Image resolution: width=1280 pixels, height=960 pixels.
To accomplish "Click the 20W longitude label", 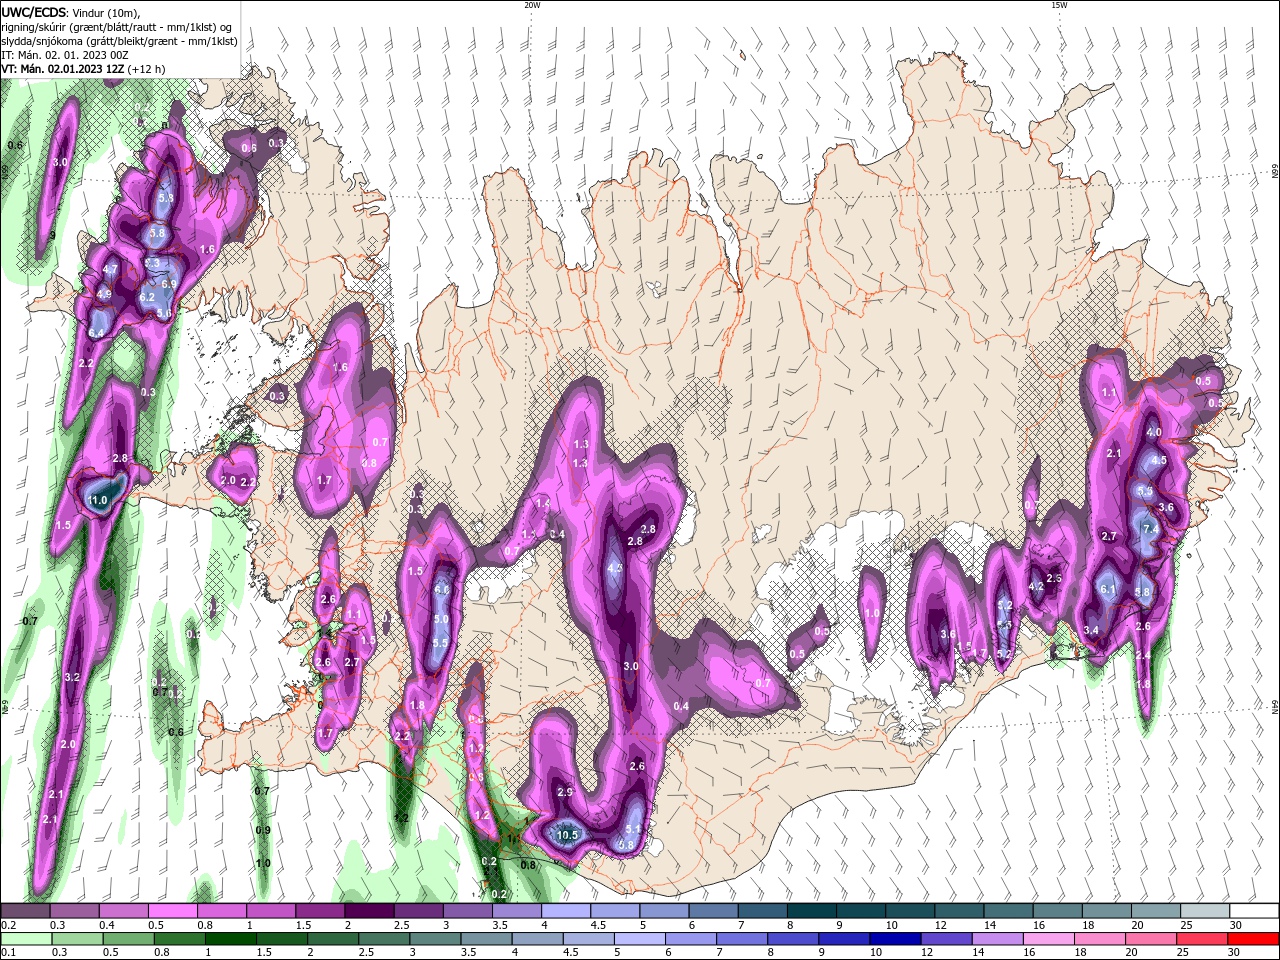I will coord(532,5).
